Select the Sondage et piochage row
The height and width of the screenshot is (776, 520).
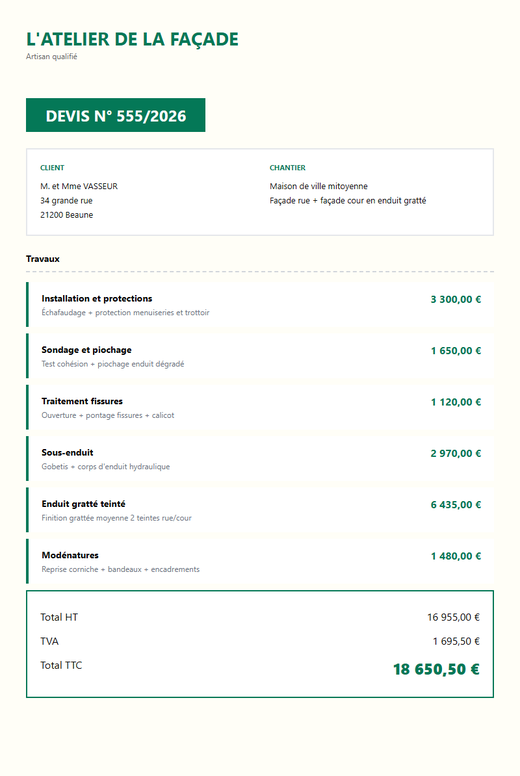(x=260, y=356)
